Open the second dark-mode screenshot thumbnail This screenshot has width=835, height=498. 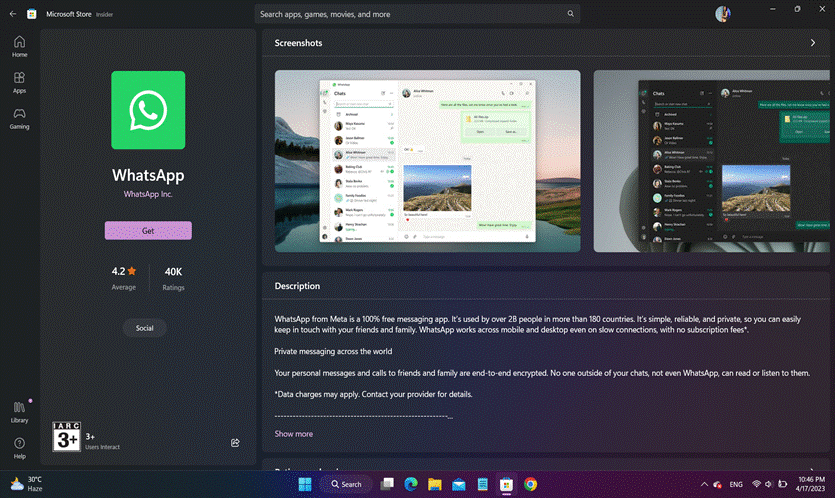711,161
